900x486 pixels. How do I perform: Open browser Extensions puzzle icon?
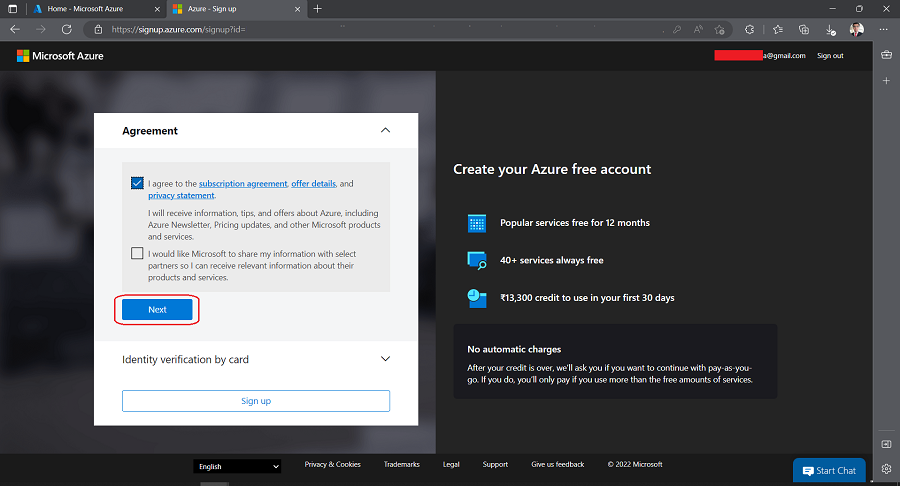coord(751,30)
